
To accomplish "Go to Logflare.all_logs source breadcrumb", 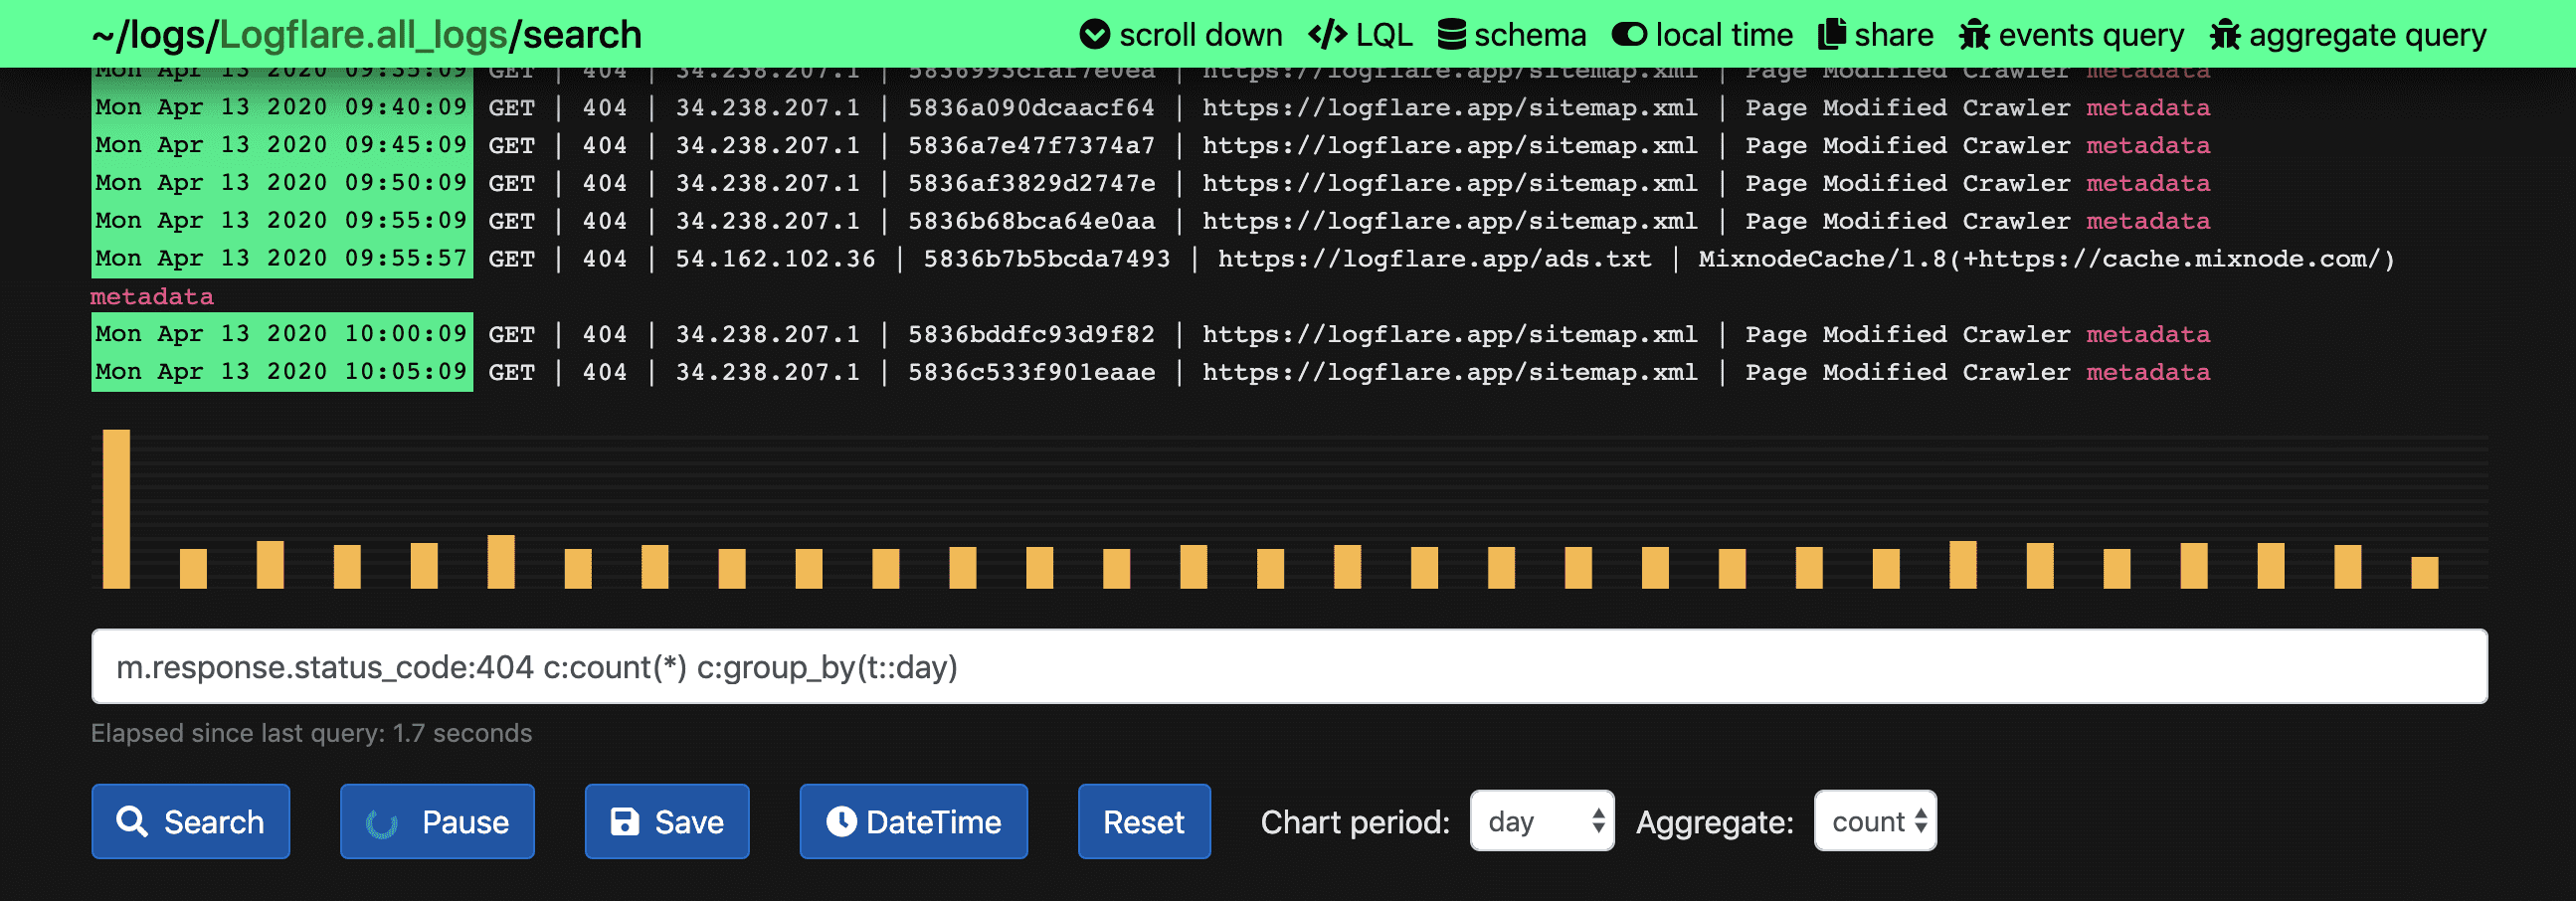I will (363, 35).
